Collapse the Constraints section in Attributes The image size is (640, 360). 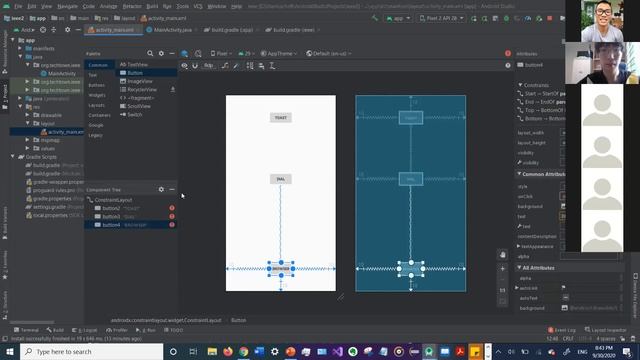[x=520, y=85]
